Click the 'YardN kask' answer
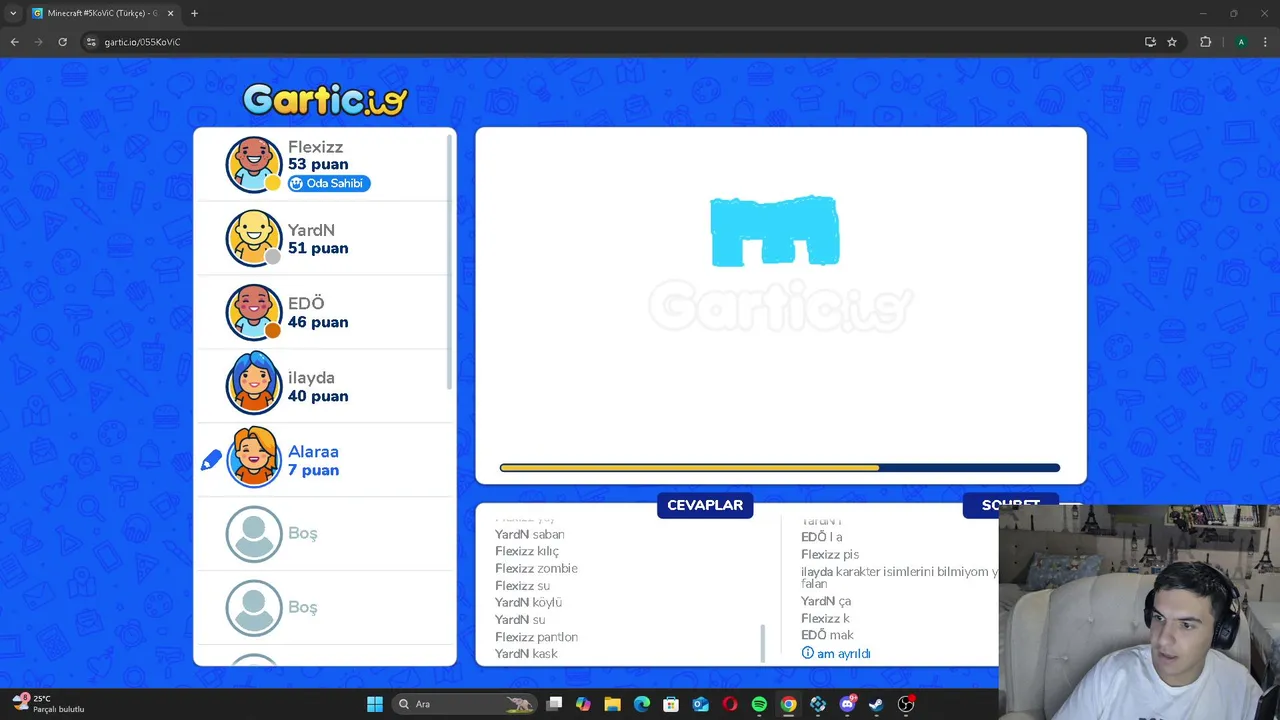The image size is (1280, 720). point(526,653)
